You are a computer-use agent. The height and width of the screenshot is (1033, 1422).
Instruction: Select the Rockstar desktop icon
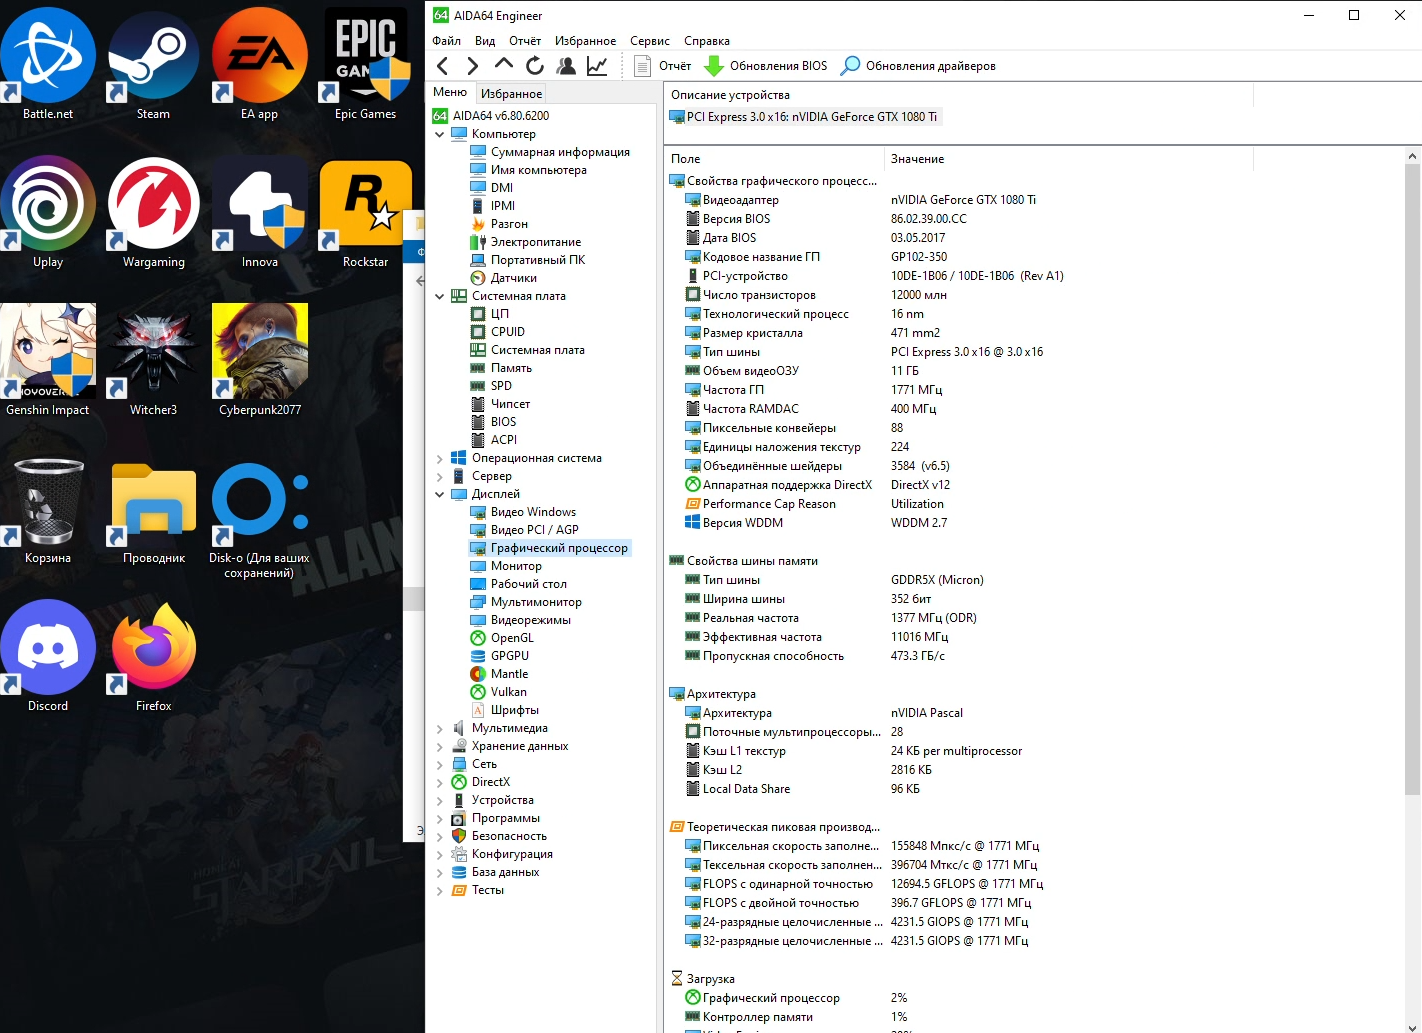tap(366, 212)
